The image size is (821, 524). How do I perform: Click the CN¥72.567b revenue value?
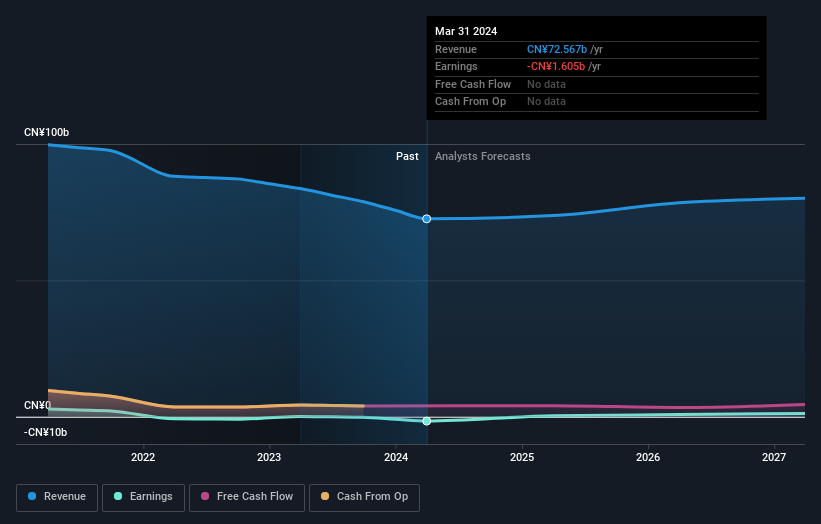point(557,49)
